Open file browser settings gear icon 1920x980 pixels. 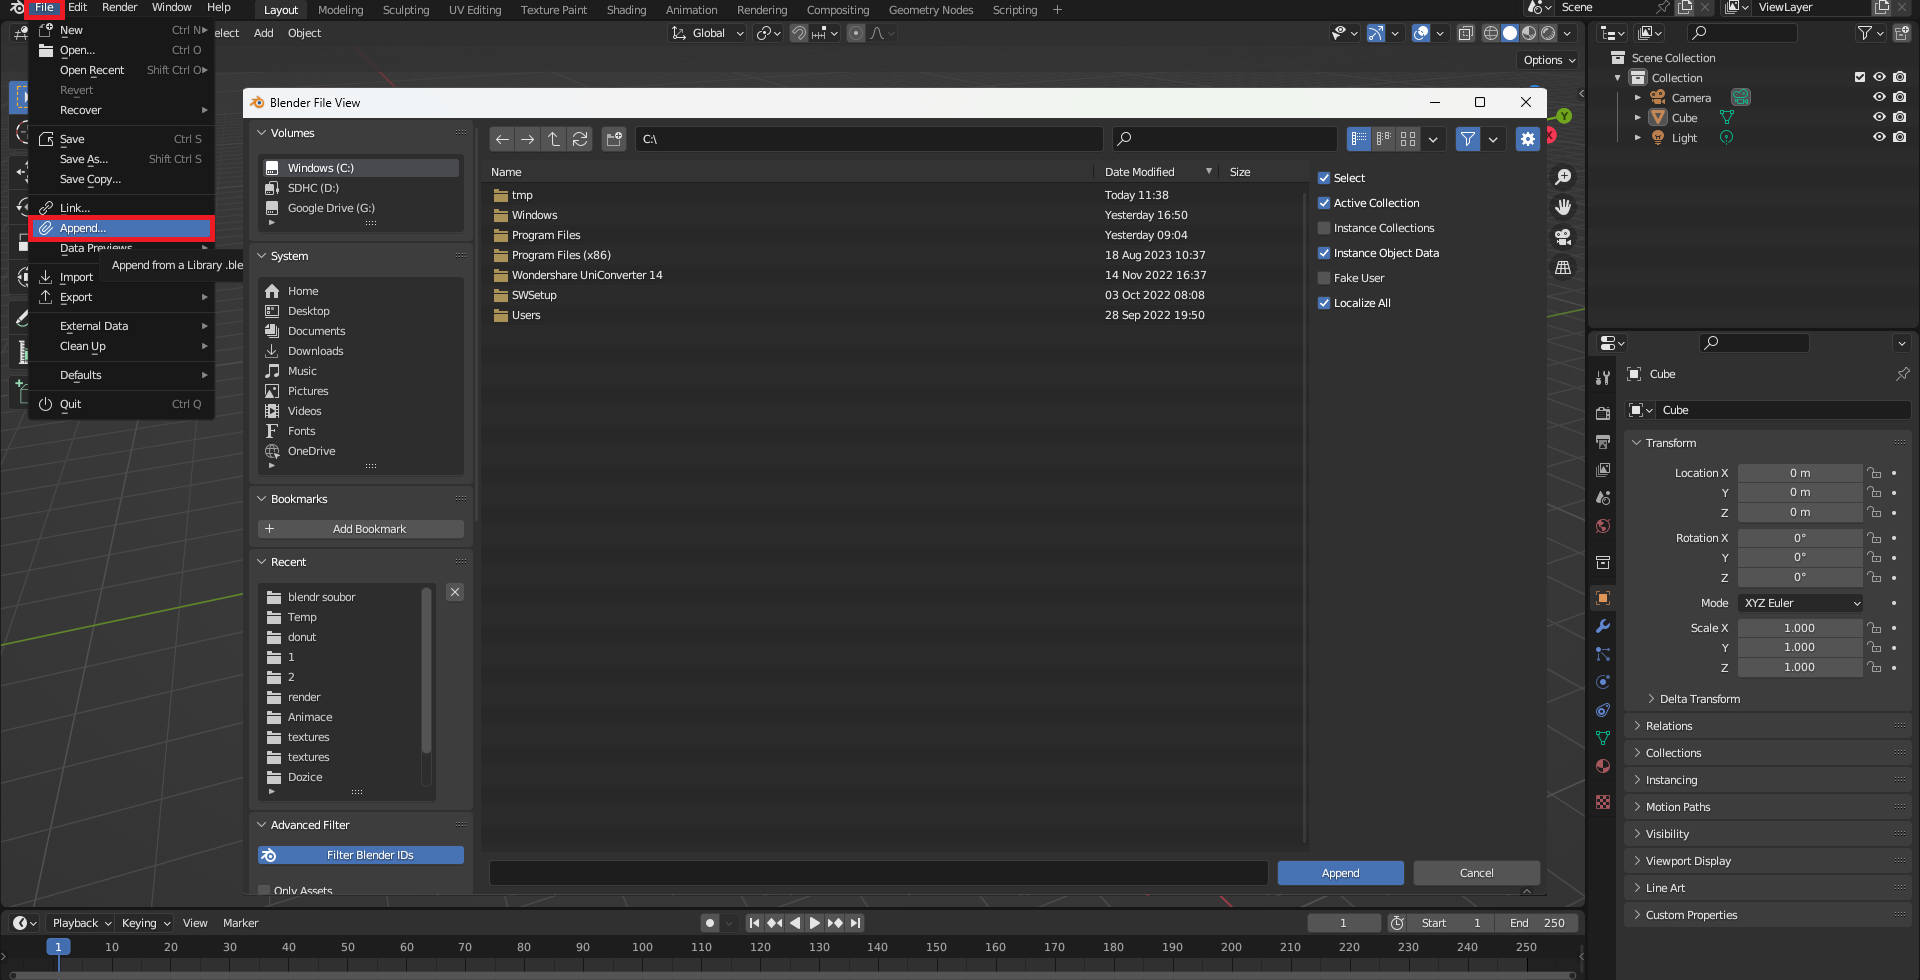point(1527,139)
